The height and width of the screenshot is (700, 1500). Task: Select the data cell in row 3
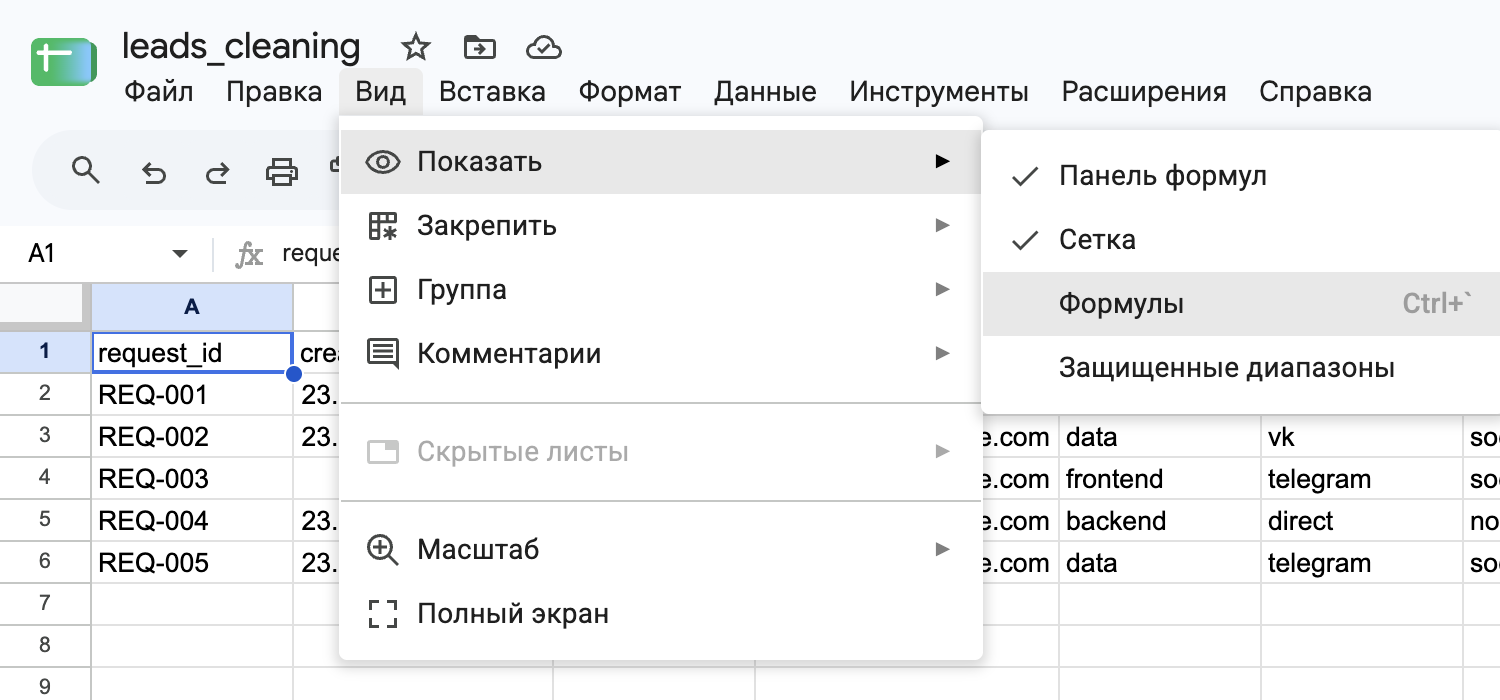(1160, 436)
